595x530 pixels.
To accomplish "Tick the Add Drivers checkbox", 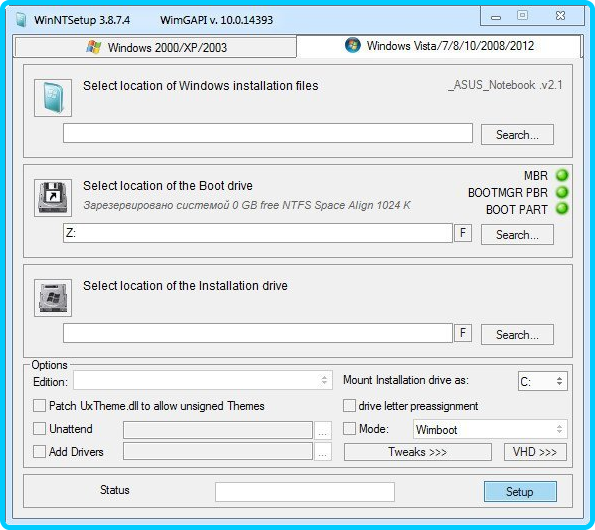I will pyautogui.click(x=39, y=451).
